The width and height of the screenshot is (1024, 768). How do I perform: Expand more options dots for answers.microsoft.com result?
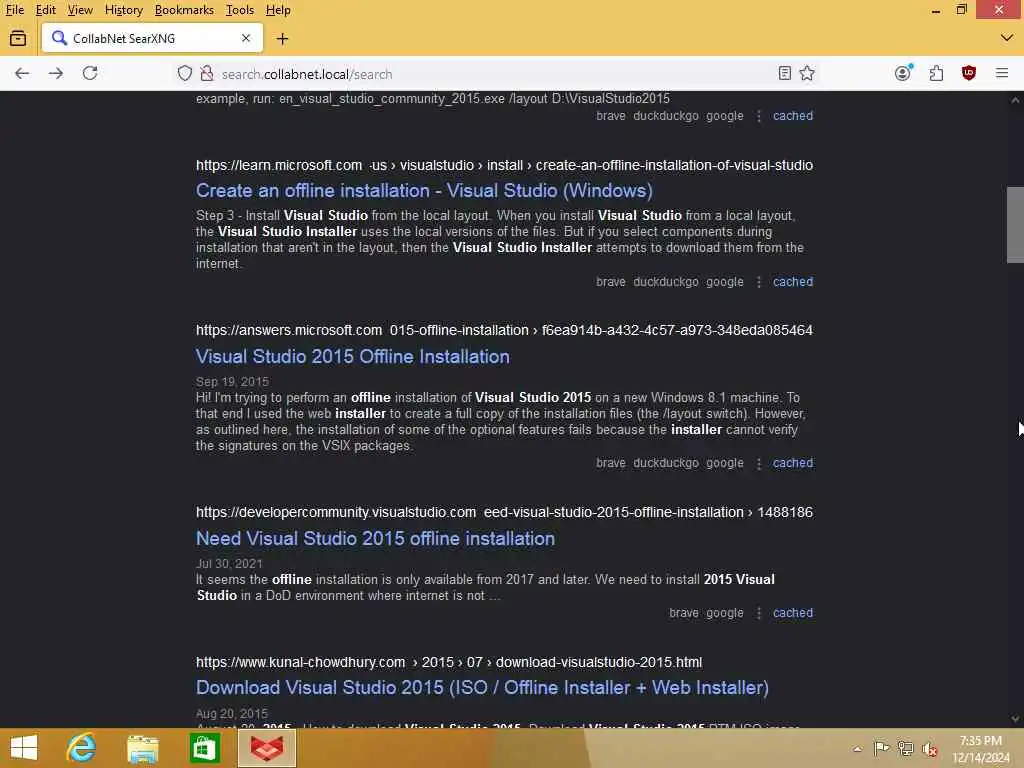[759, 463]
